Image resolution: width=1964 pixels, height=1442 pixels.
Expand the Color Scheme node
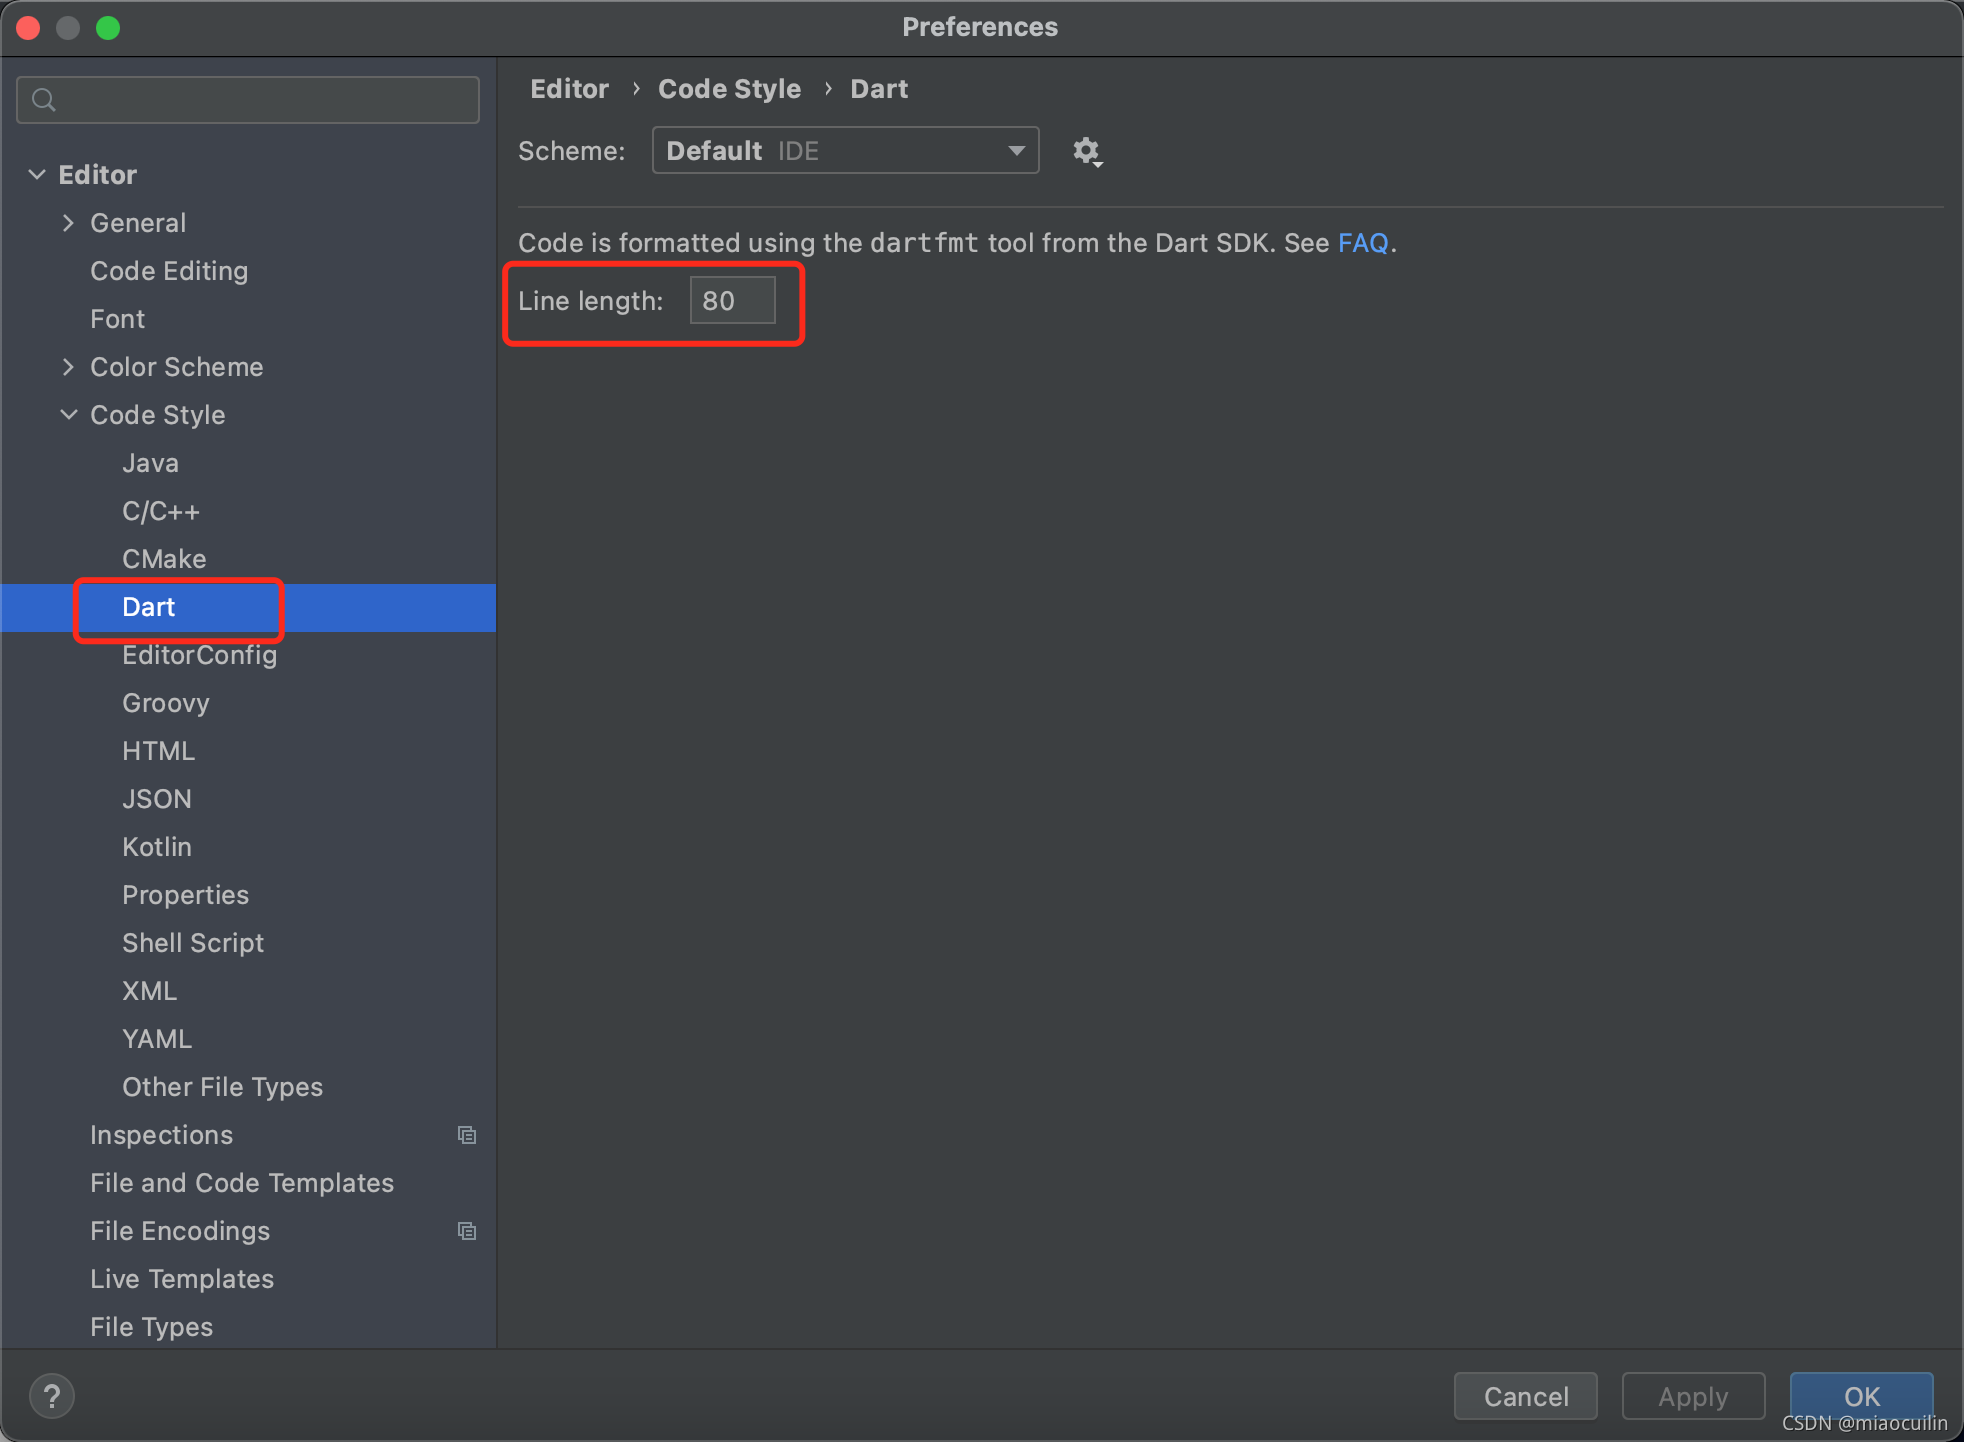68,367
